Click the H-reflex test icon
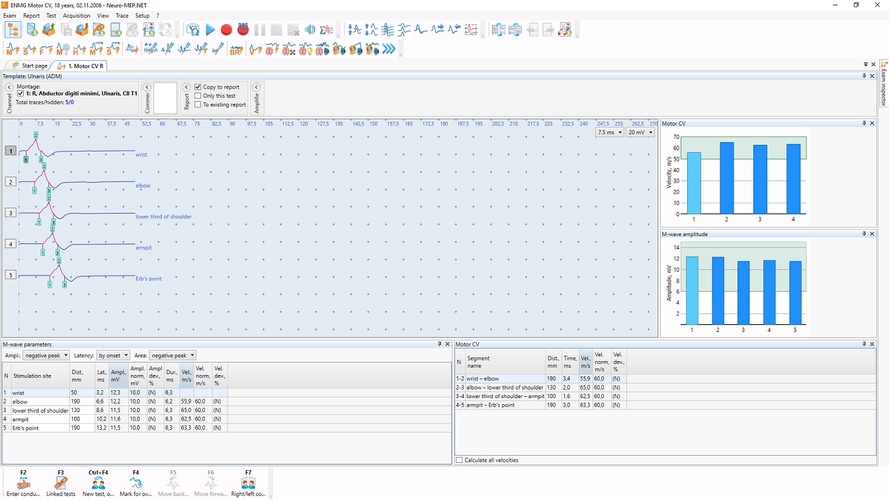 (x=79, y=49)
